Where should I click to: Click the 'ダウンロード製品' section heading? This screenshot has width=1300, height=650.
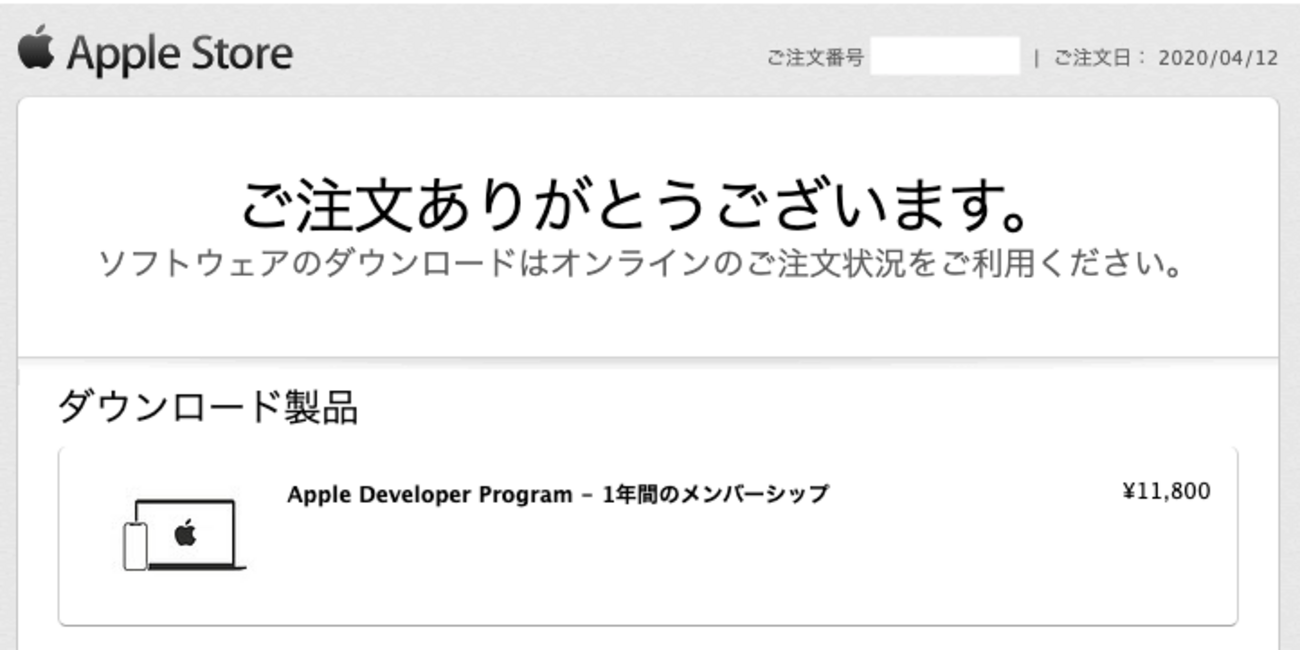pos(208,407)
